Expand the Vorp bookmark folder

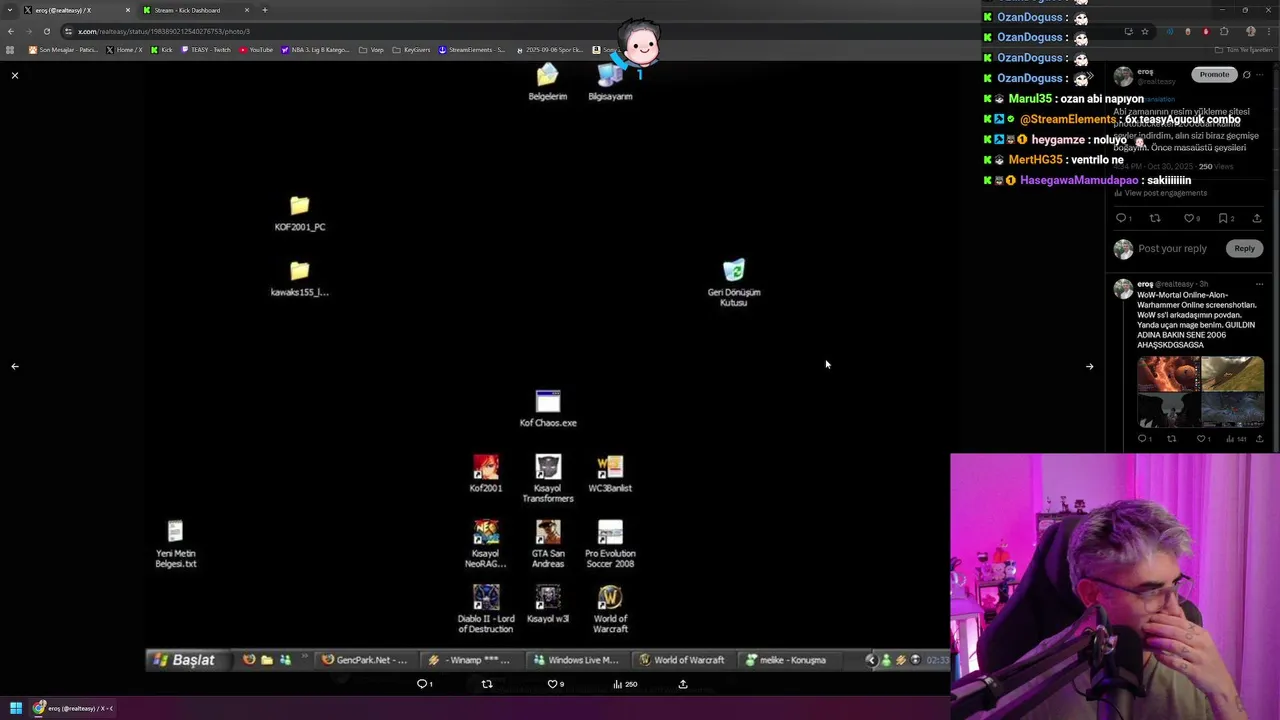click(371, 49)
